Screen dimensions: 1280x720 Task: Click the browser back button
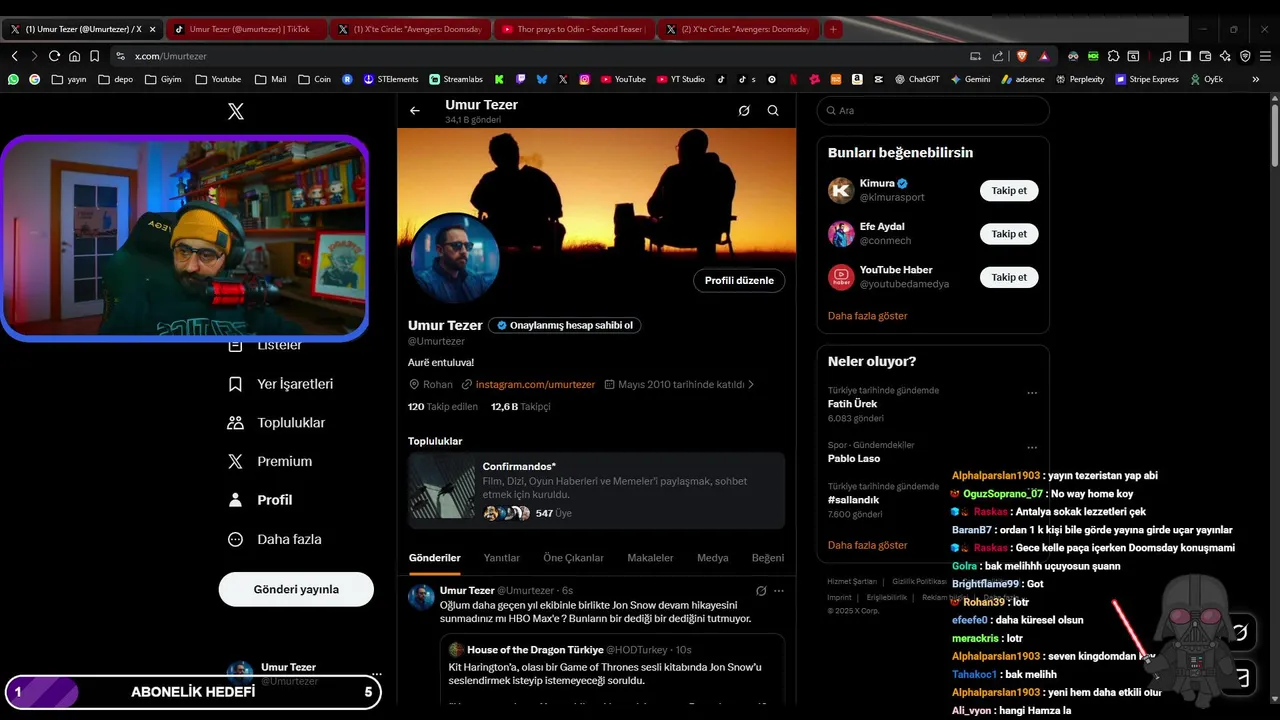click(x=14, y=56)
